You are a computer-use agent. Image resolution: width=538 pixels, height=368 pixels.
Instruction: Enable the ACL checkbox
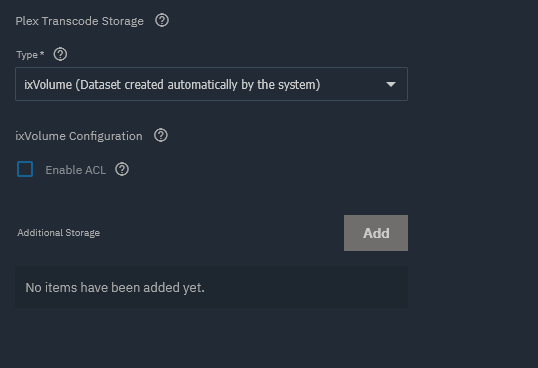(x=25, y=169)
